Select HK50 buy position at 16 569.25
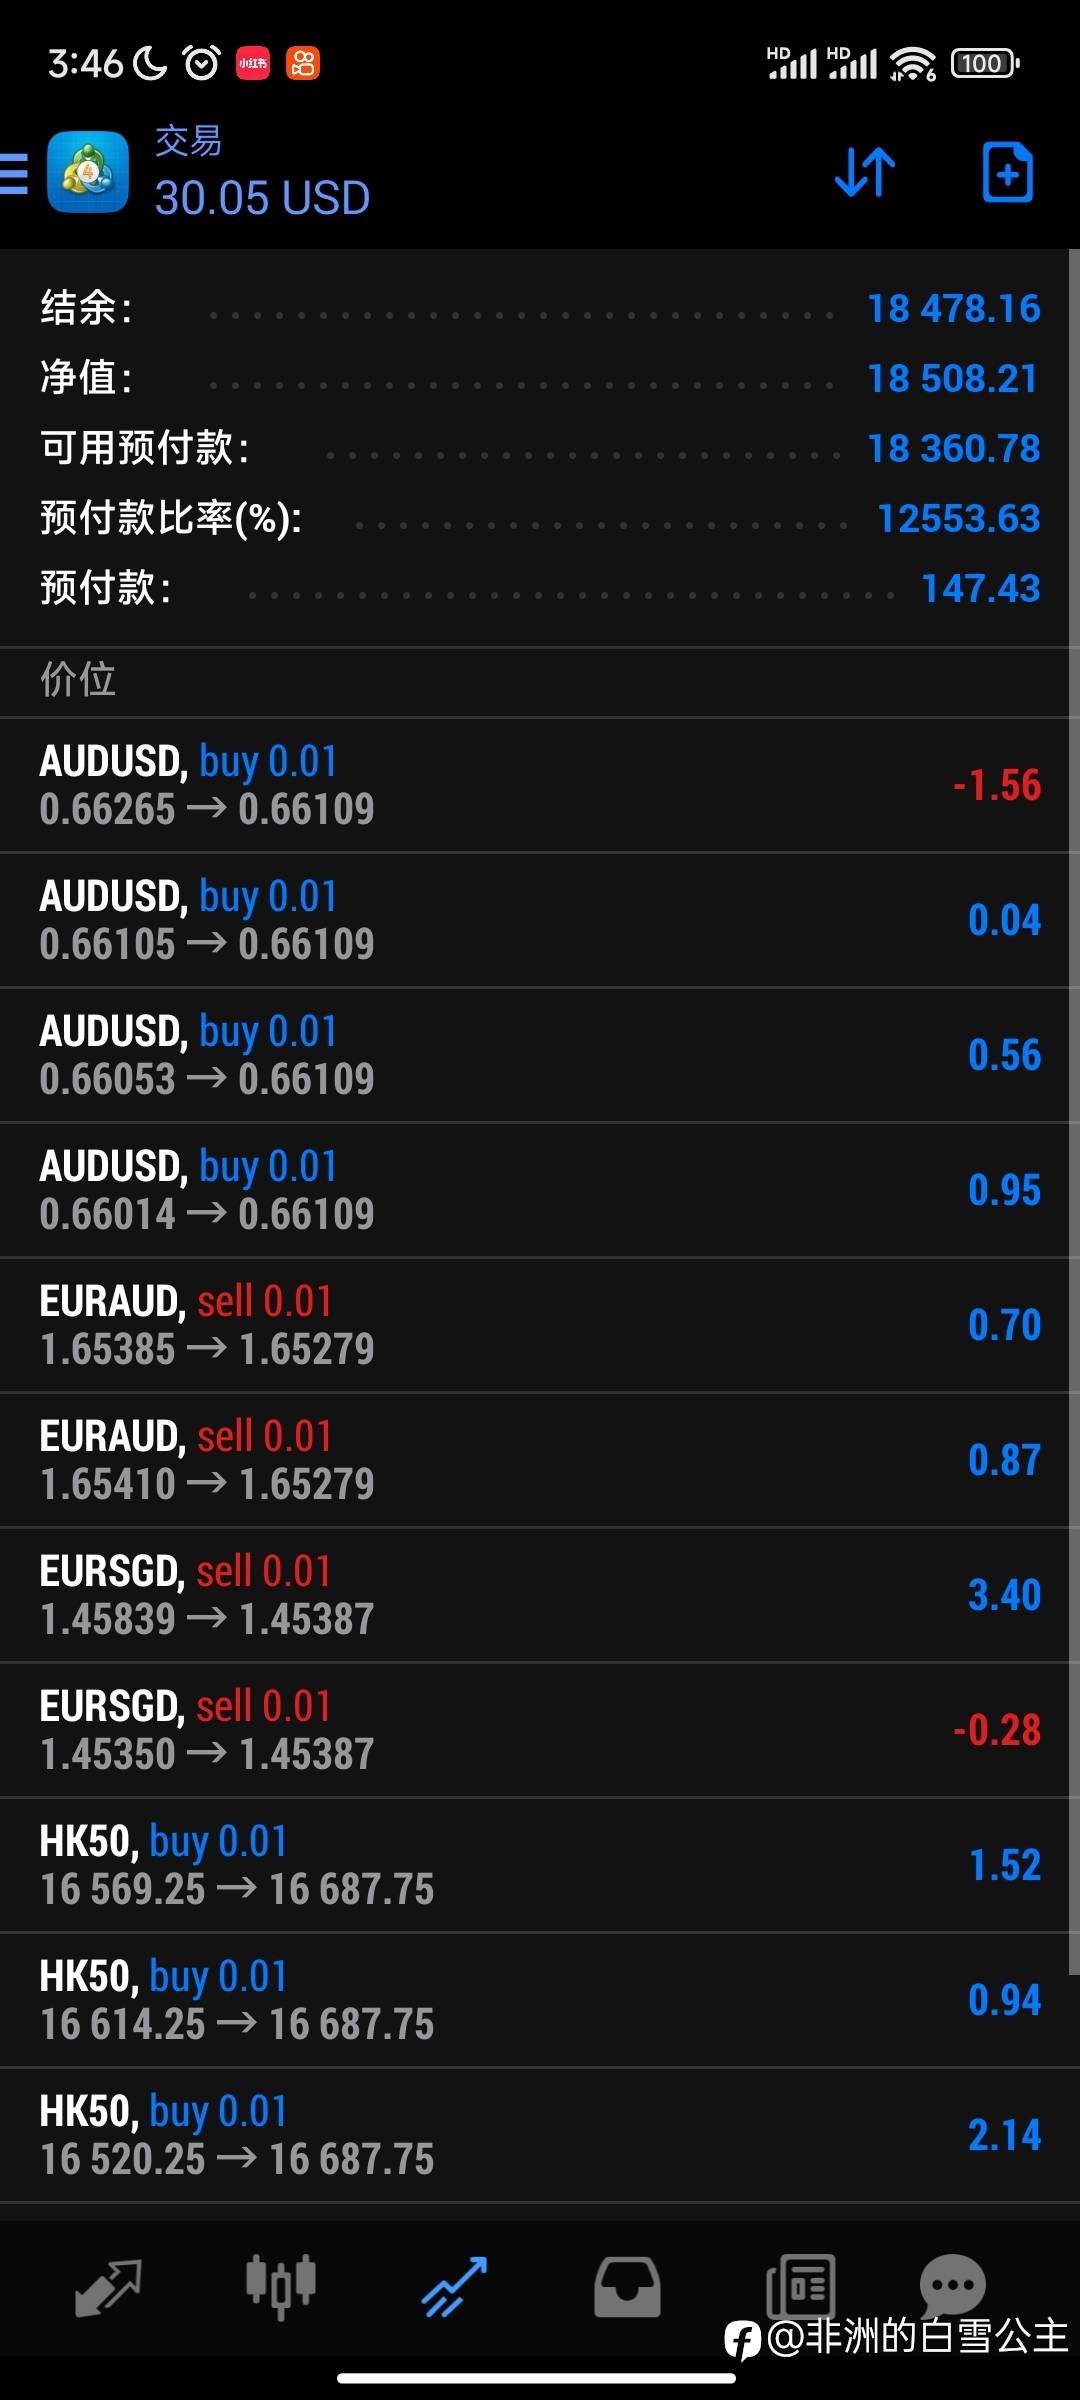The width and height of the screenshot is (1080, 2400). pos(540,1865)
